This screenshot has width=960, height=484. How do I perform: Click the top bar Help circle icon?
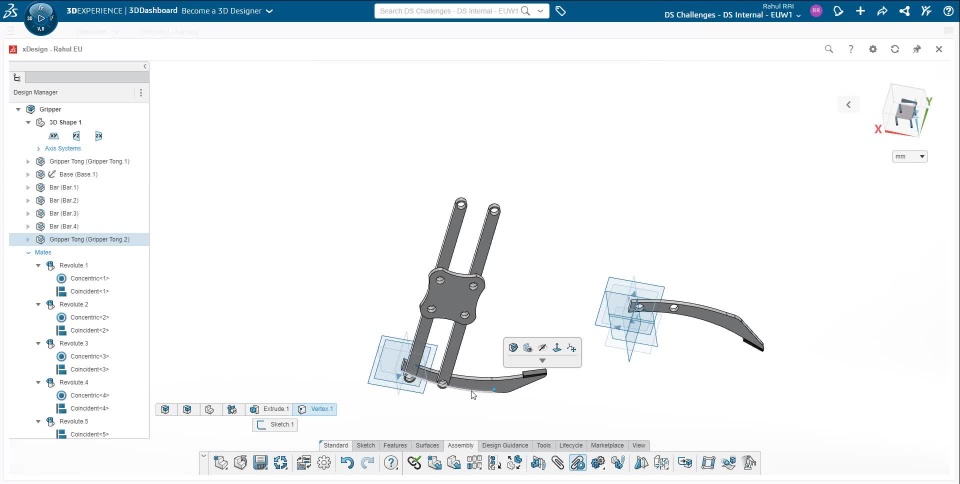948,11
